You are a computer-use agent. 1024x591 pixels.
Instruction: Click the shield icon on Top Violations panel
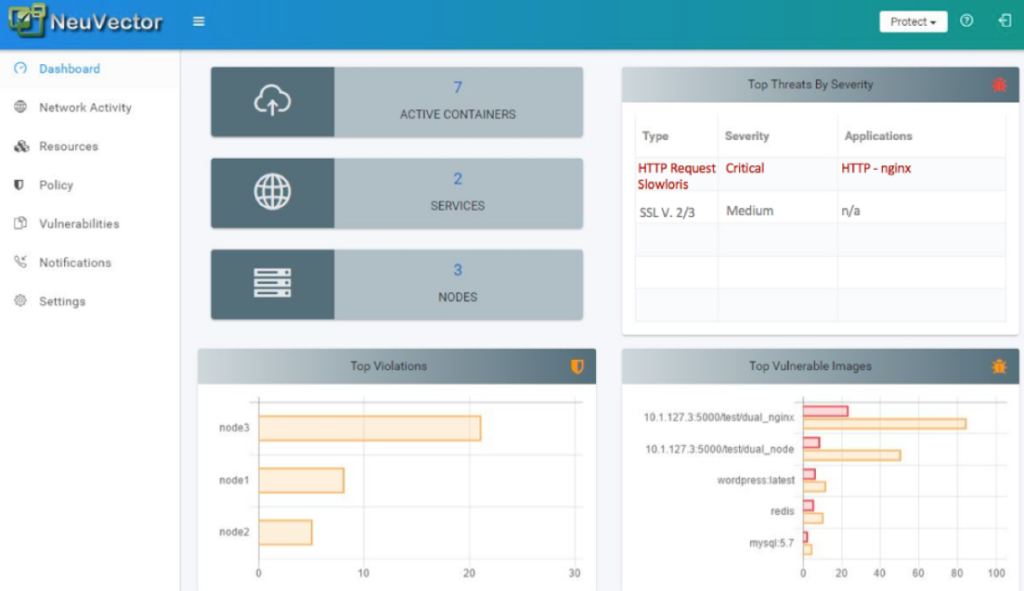(x=577, y=366)
